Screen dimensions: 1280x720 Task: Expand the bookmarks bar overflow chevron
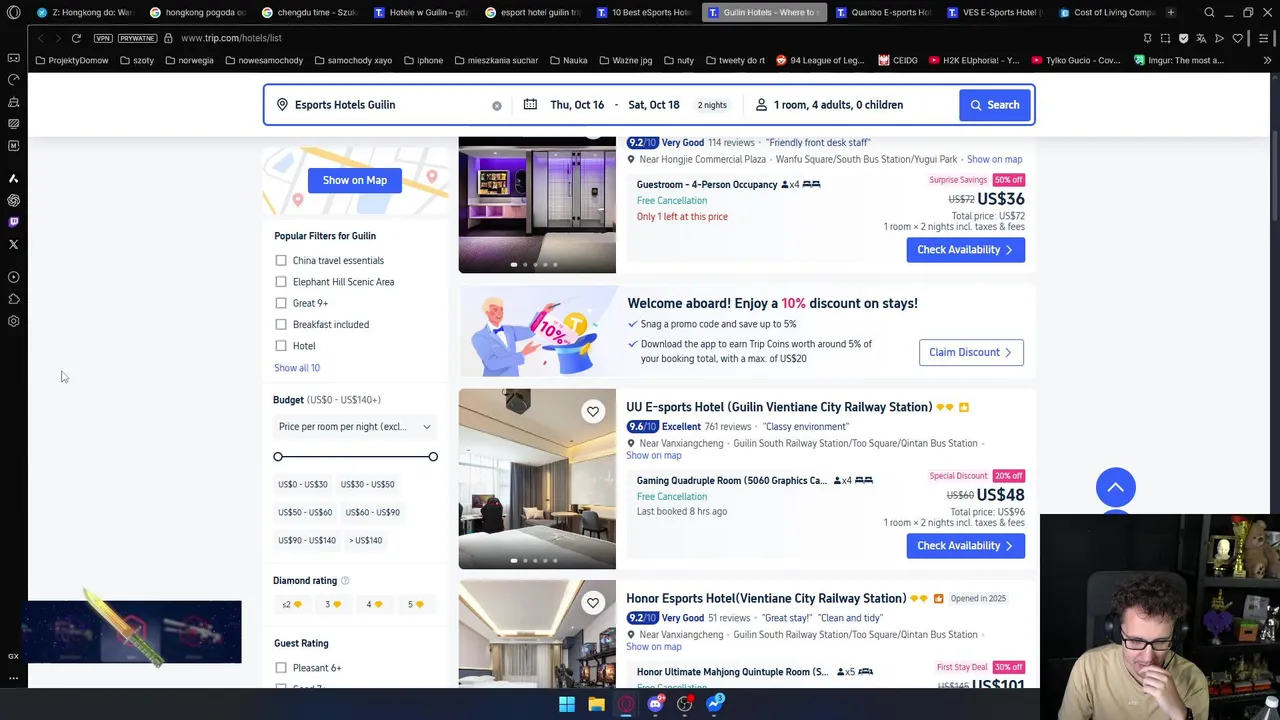[x=1267, y=60]
